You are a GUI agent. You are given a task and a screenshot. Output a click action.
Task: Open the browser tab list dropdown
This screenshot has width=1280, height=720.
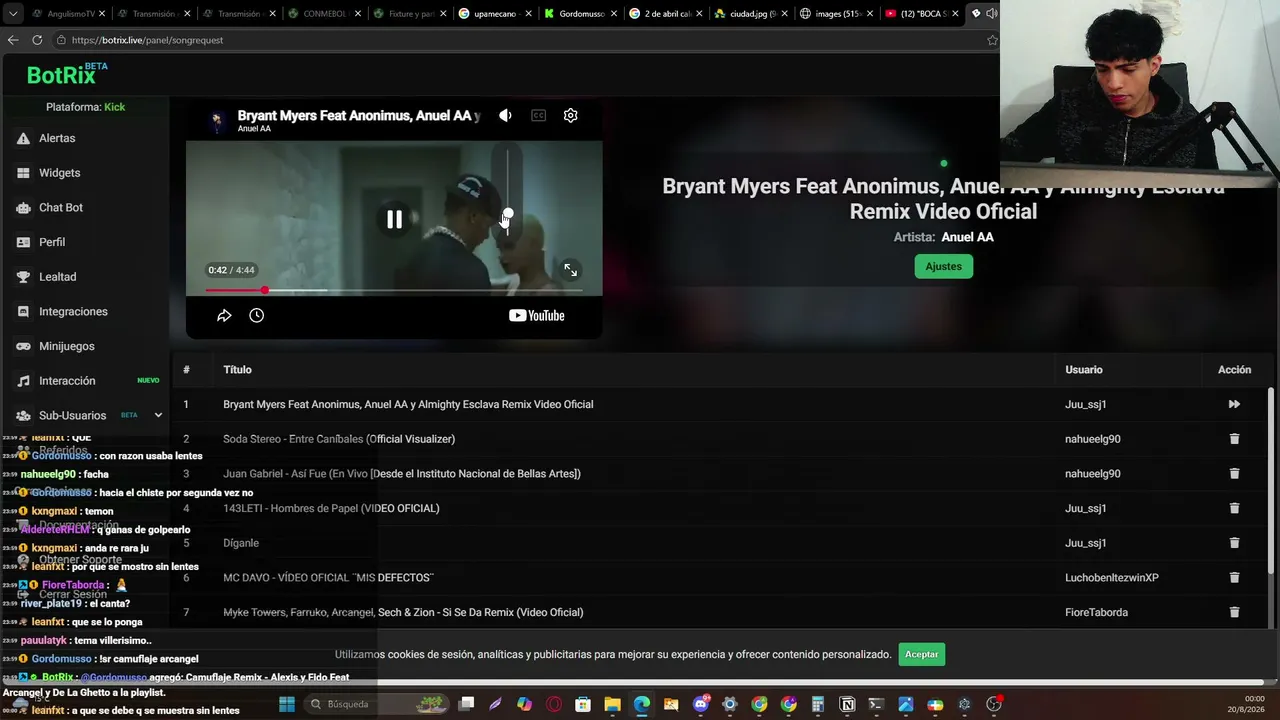click(x=12, y=14)
